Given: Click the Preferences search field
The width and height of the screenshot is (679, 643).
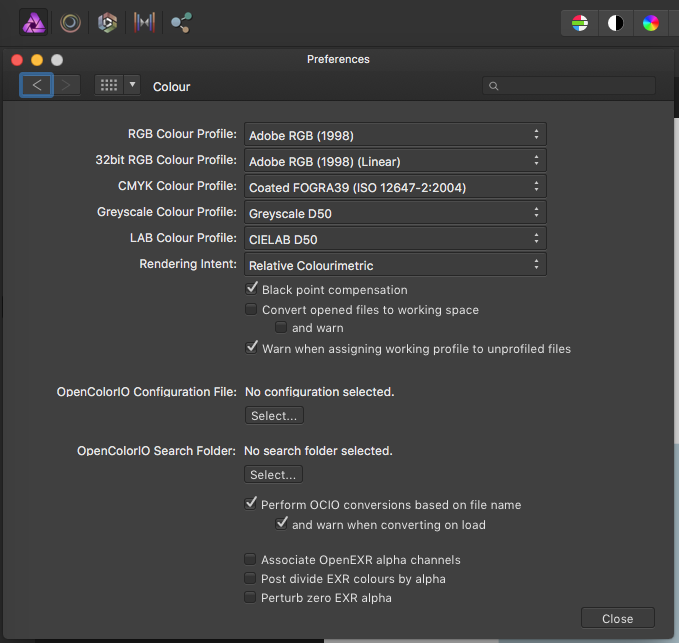Looking at the screenshot, I should tap(569, 86).
